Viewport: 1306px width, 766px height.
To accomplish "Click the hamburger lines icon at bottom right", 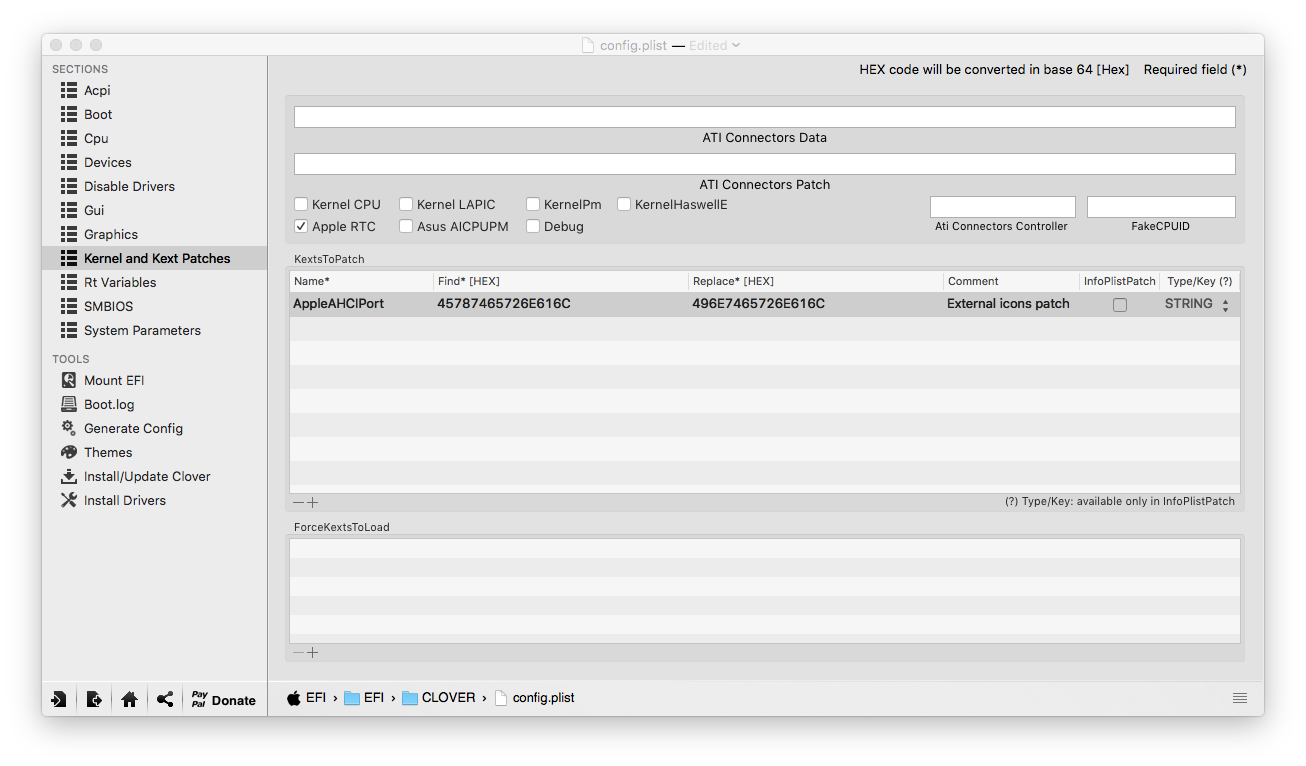I will click(1240, 698).
